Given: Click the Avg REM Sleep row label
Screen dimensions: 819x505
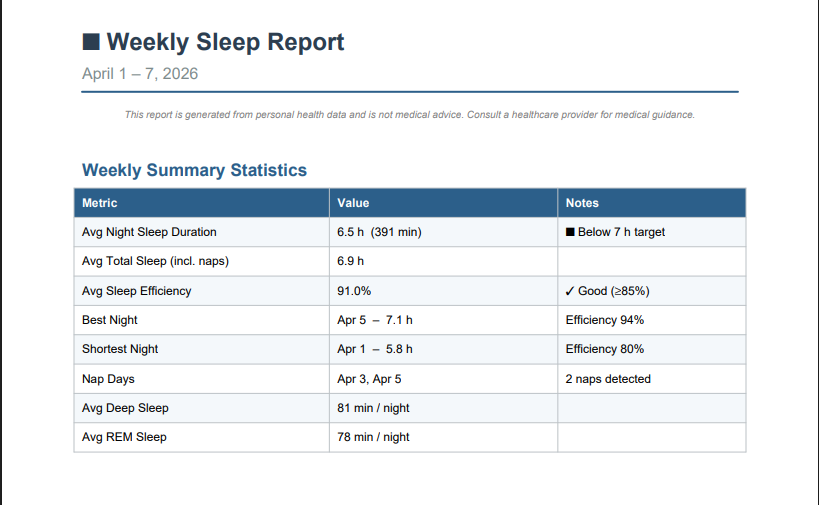Looking at the screenshot, I should (x=124, y=437).
